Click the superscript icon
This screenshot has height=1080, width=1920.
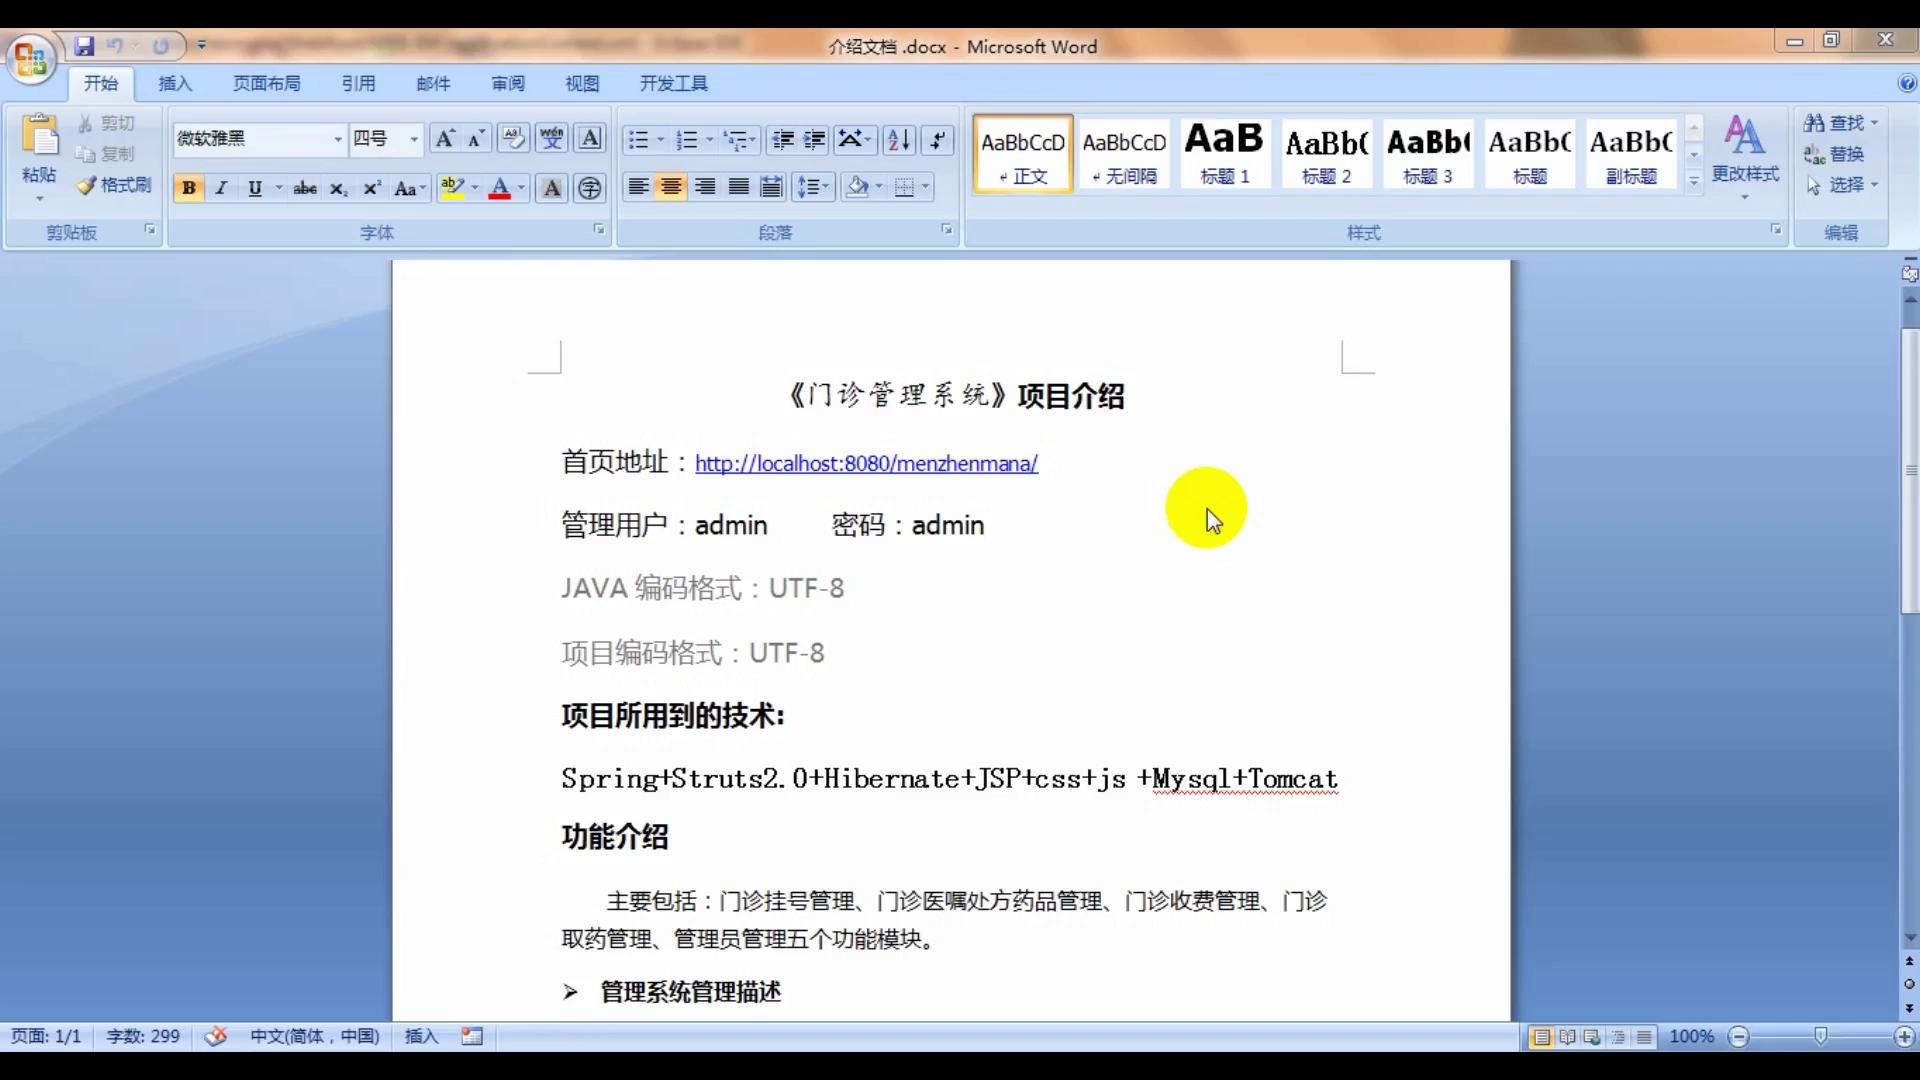point(371,187)
